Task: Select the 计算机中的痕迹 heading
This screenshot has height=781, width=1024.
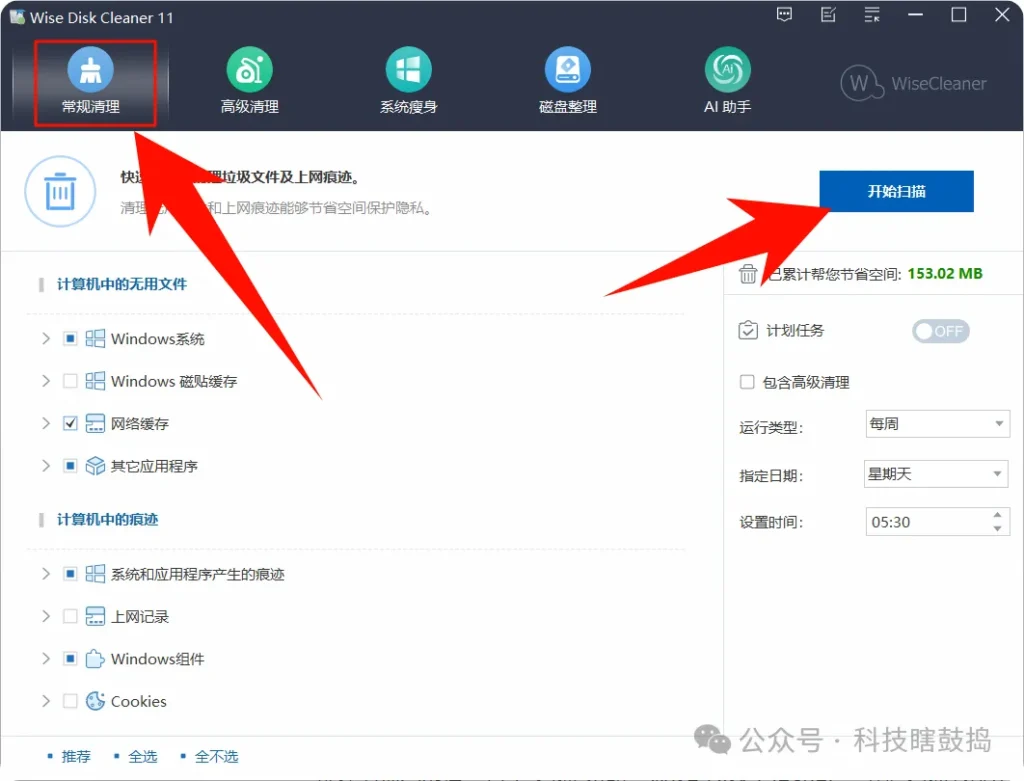Action: tap(107, 519)
